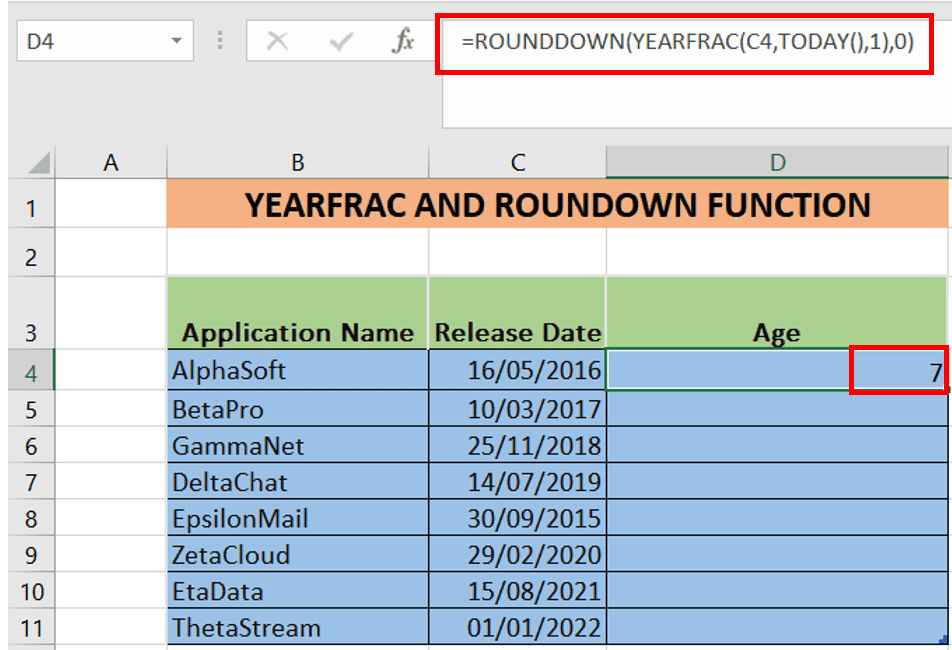Select the empty Age cell for DeltaChat
The width and height of the screenshot is (952, 650).
[777, 481]
